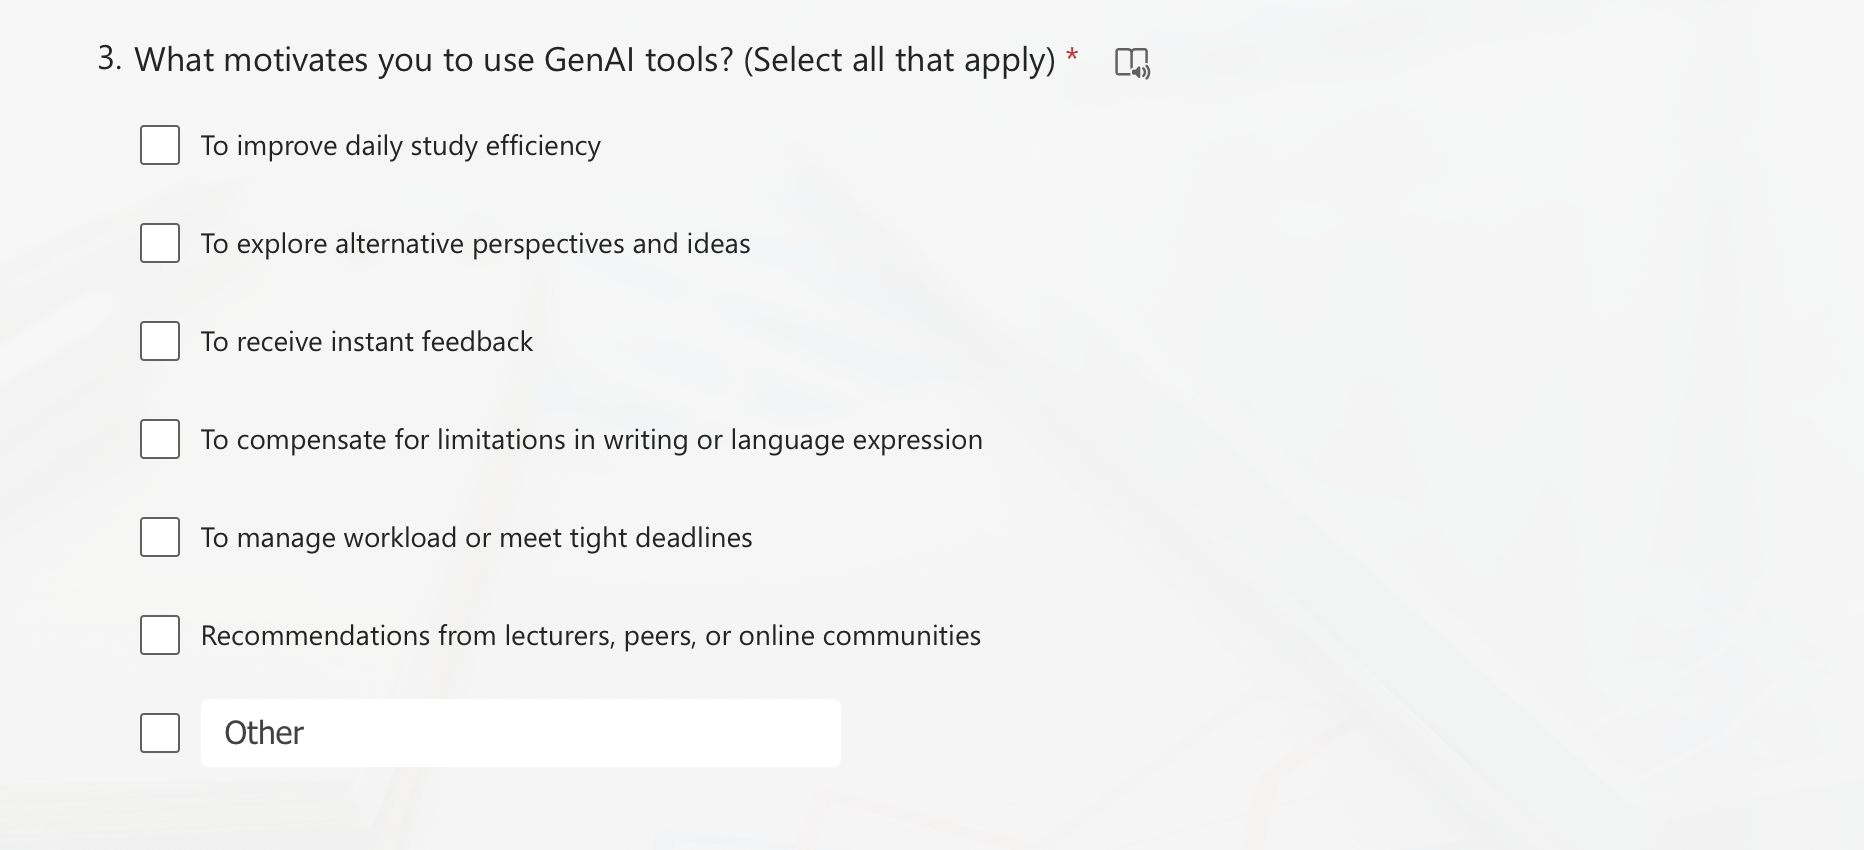Click the '(Select all that apply)' hint text
This screenshot has height=850, width=1864.
[x=899, y=60]
